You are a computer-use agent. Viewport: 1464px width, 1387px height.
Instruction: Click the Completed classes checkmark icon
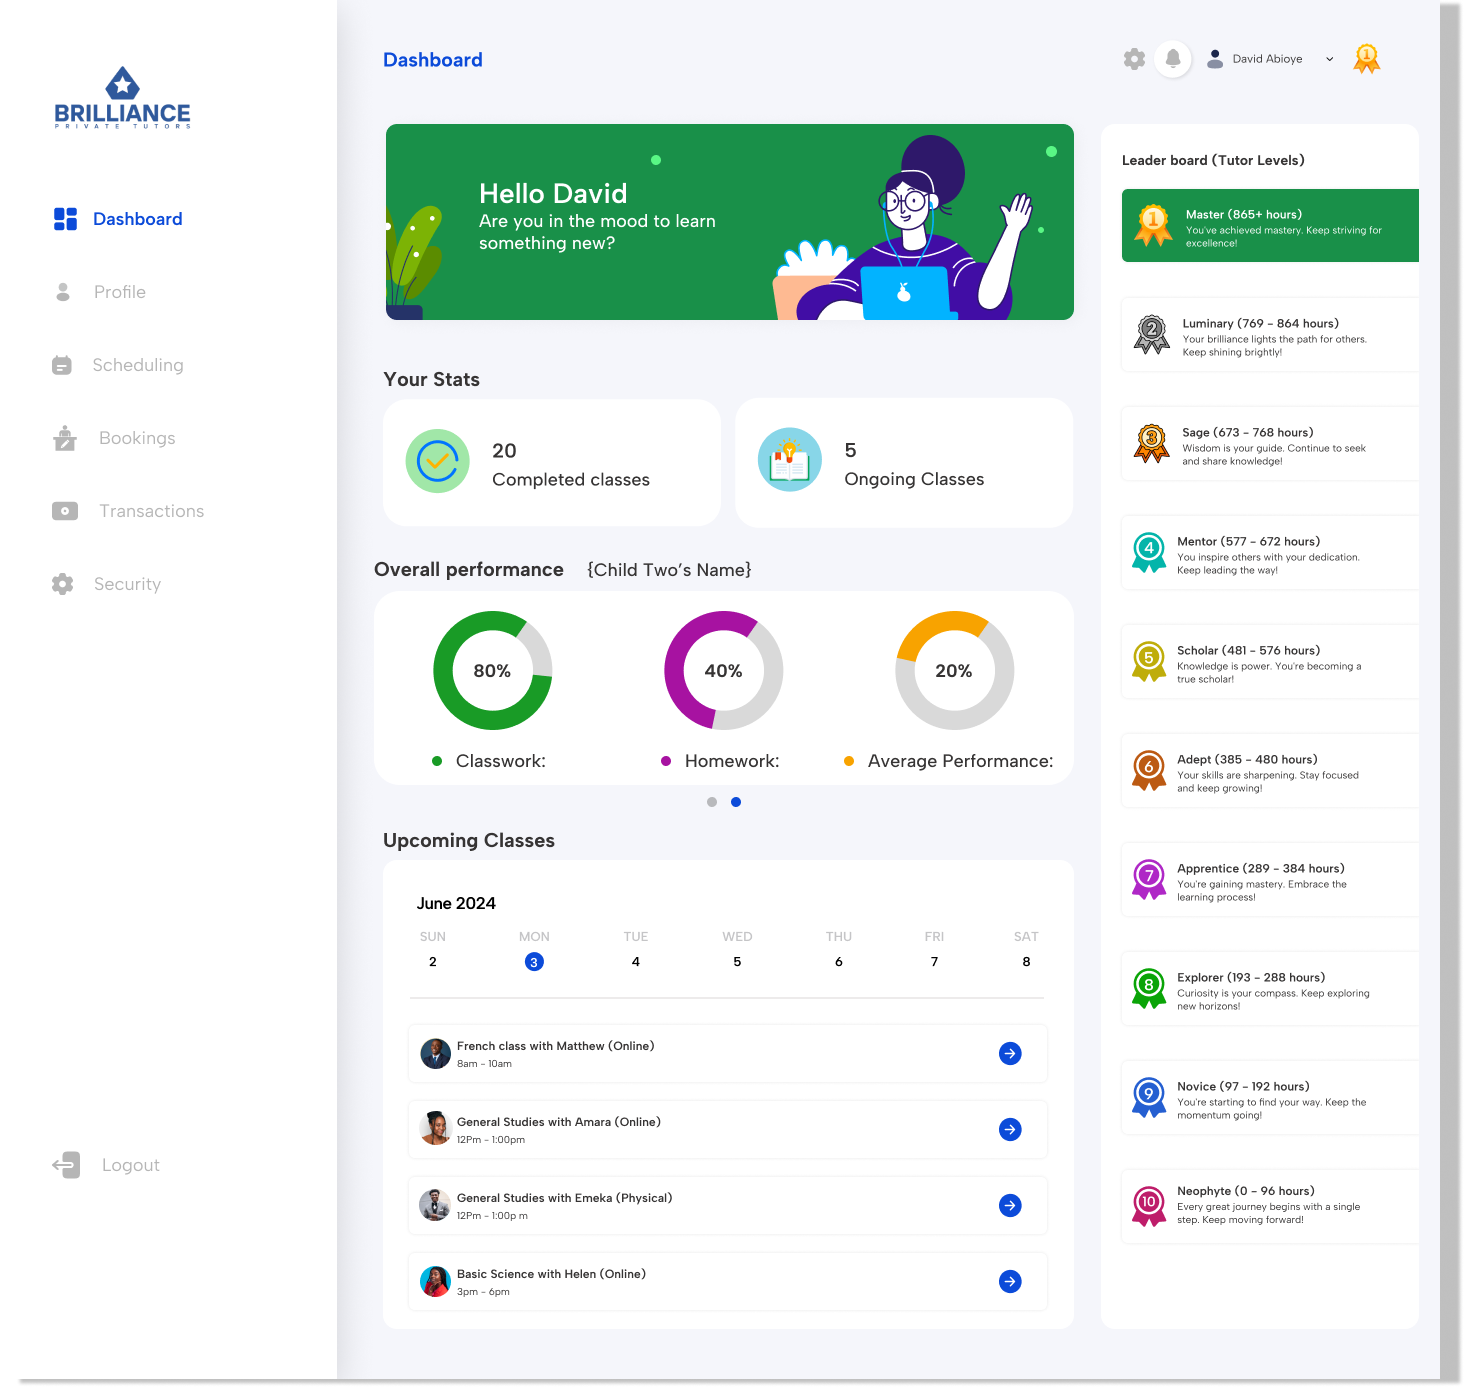pos(437,461)
